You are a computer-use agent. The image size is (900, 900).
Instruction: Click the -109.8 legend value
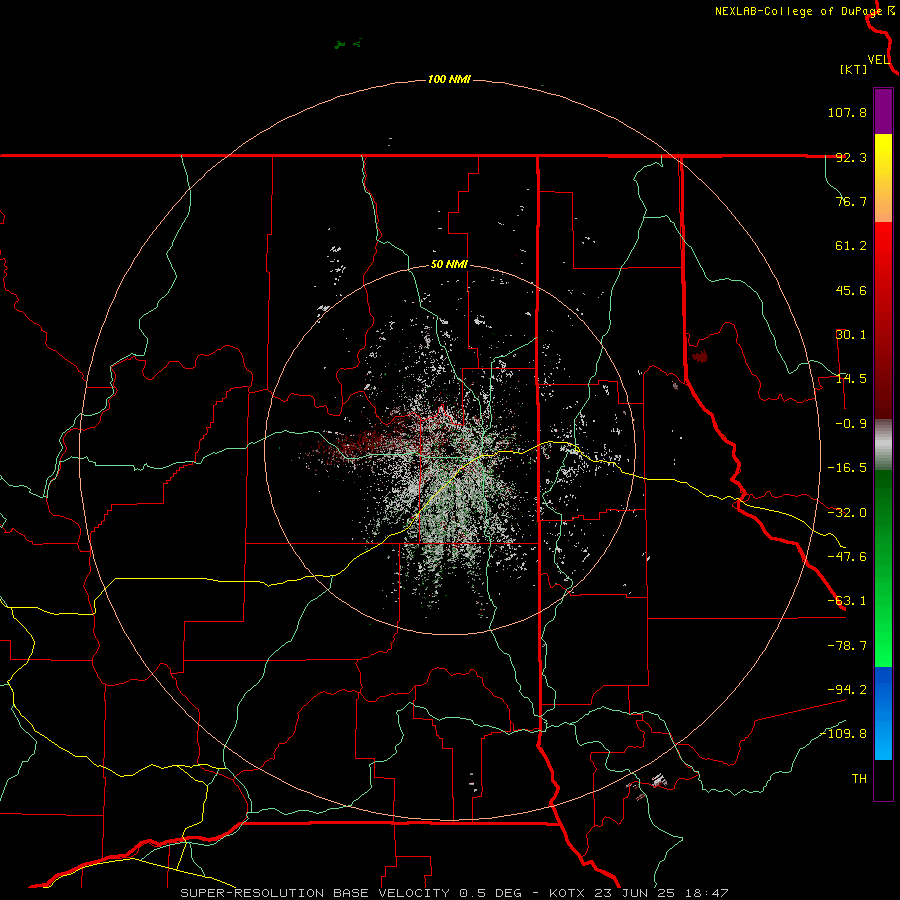click(x=843, y=734)
